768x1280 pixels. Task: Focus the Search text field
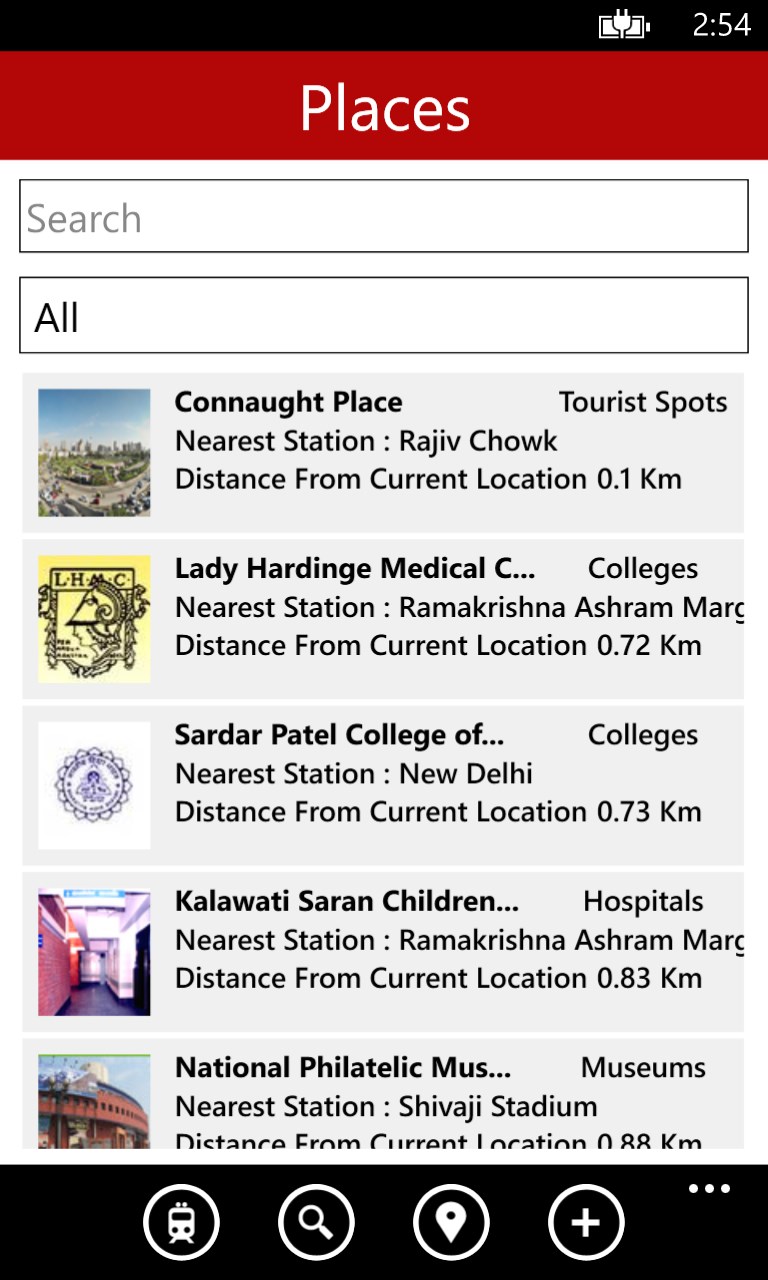coord(384,216)
